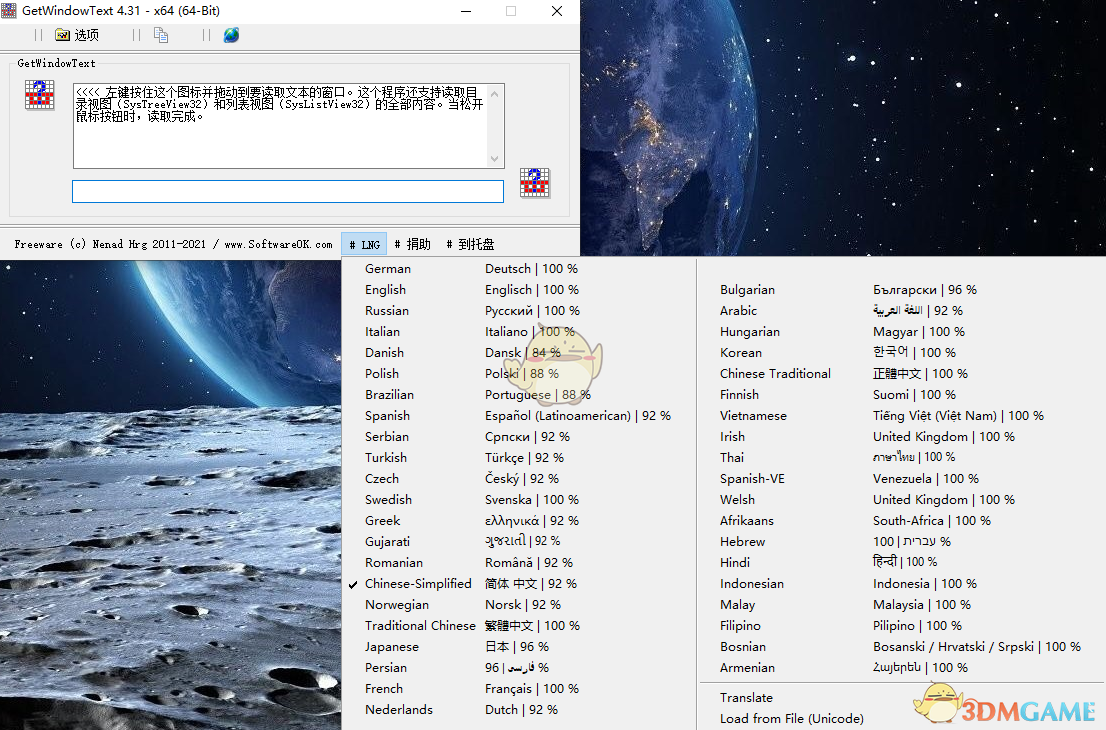Image resolution: width=1106 pixels, height=730 pixels.
Task: Select Hindi language entry
Action: pyautogui.click(x=901, y=563)
